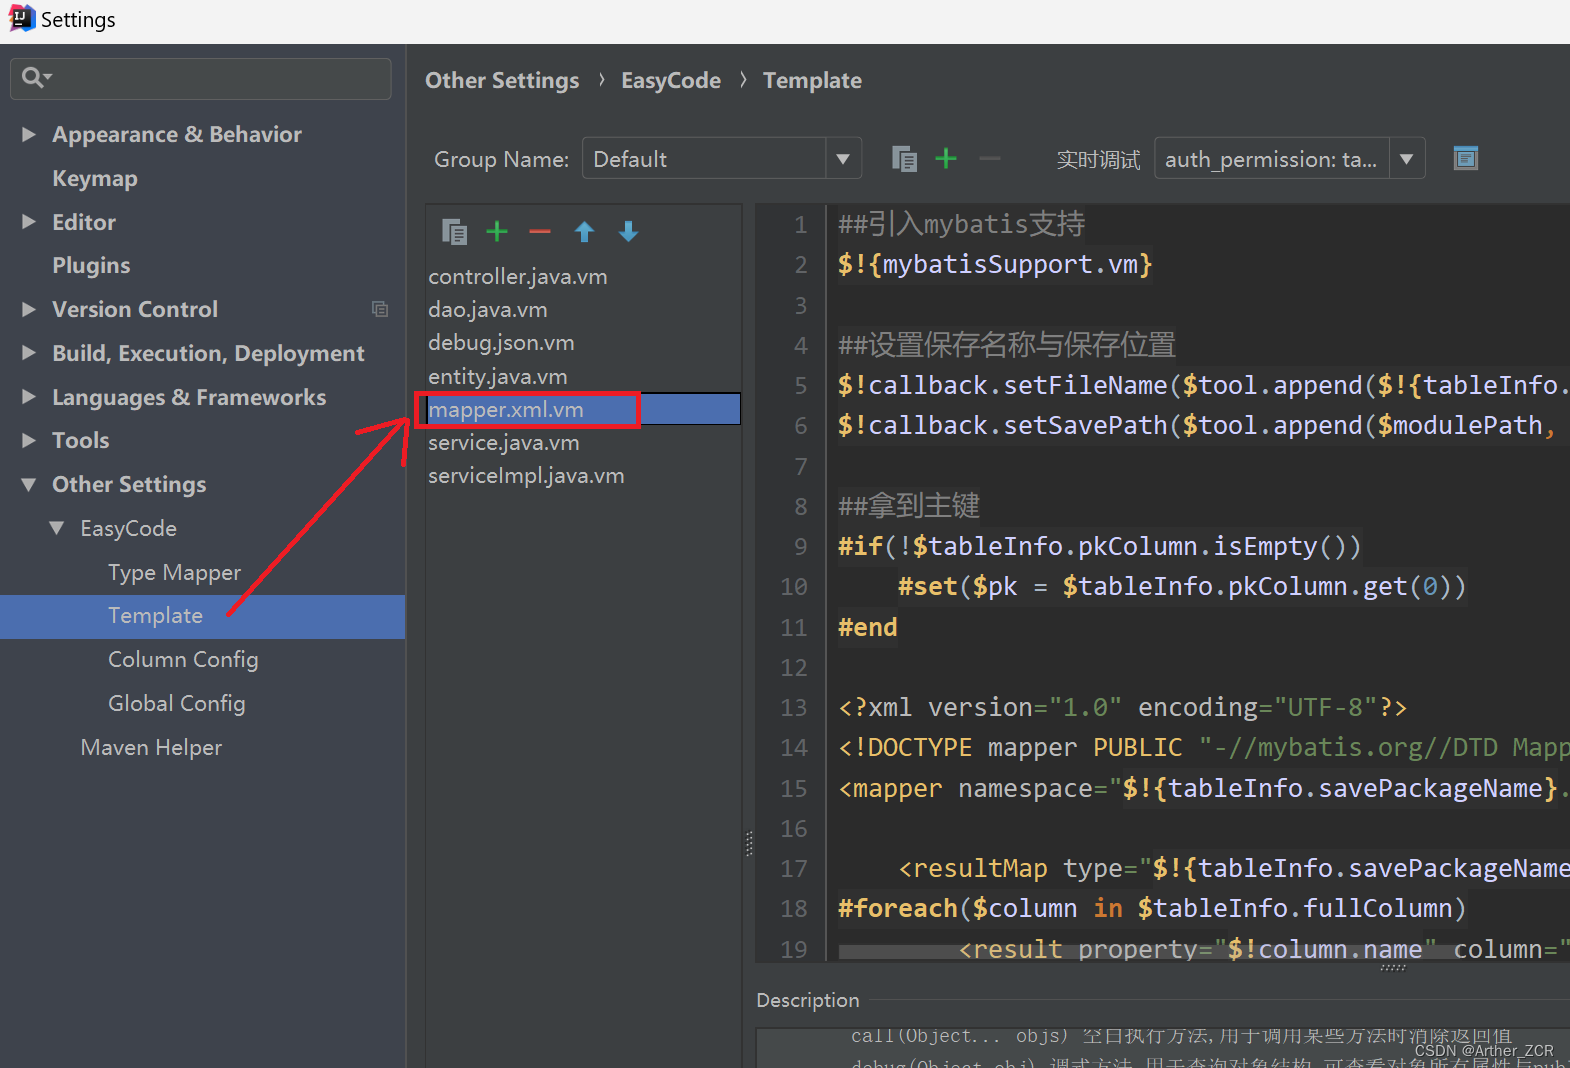The height and width of the screenshot is (1068, 1570).
Task: Click the debug window icon near auth_permission
Action: point(1465,158)
